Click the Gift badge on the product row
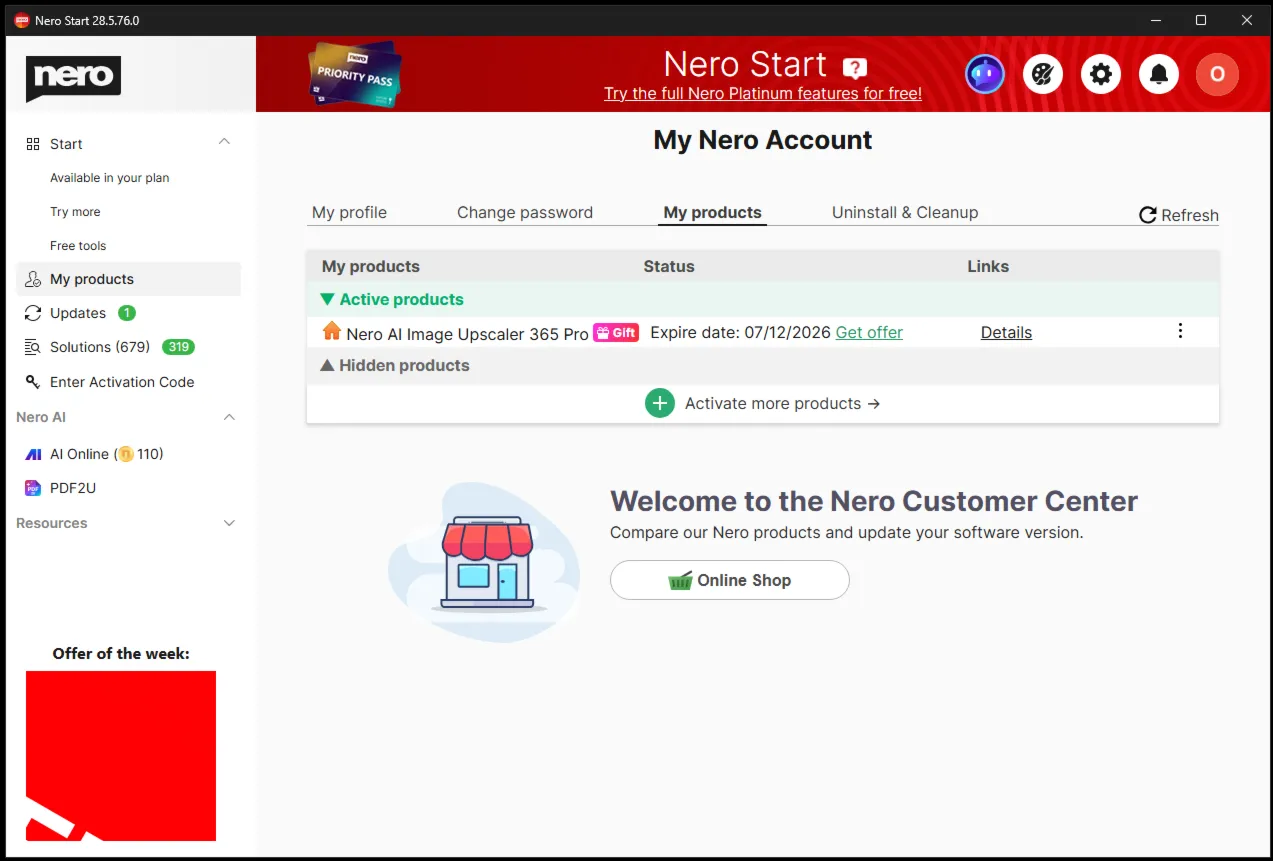The height and width of the screenshot is (861, 1273). 616,333
